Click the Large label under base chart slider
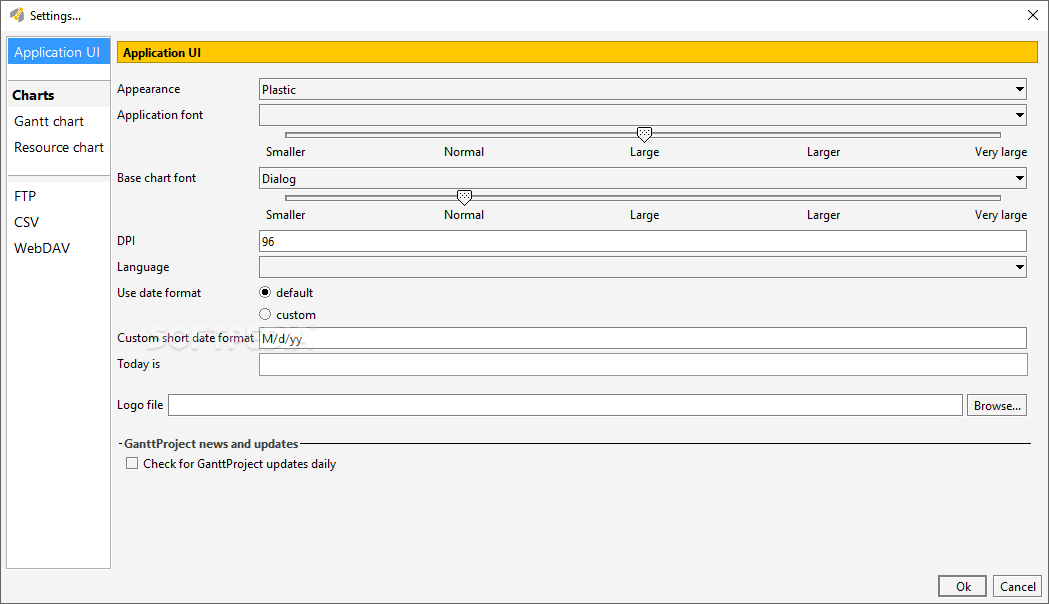Image resolution: width=1049 pixels, height=604 pixels. [644, 215]
